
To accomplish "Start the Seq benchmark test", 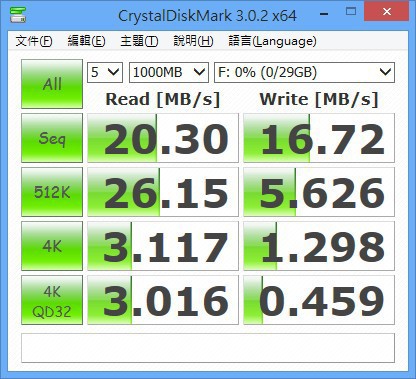I will pyautogui.click(x=52, y=138).
